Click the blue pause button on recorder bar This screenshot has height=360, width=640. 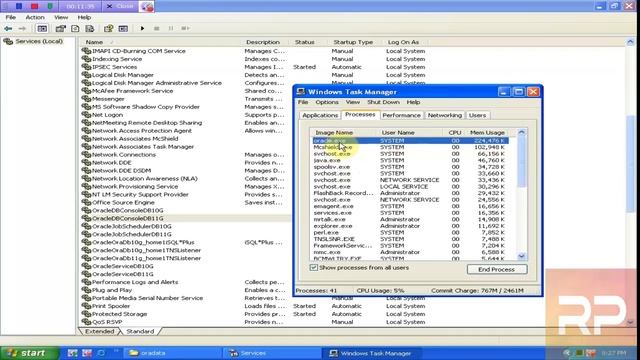[x=19, y=6]
